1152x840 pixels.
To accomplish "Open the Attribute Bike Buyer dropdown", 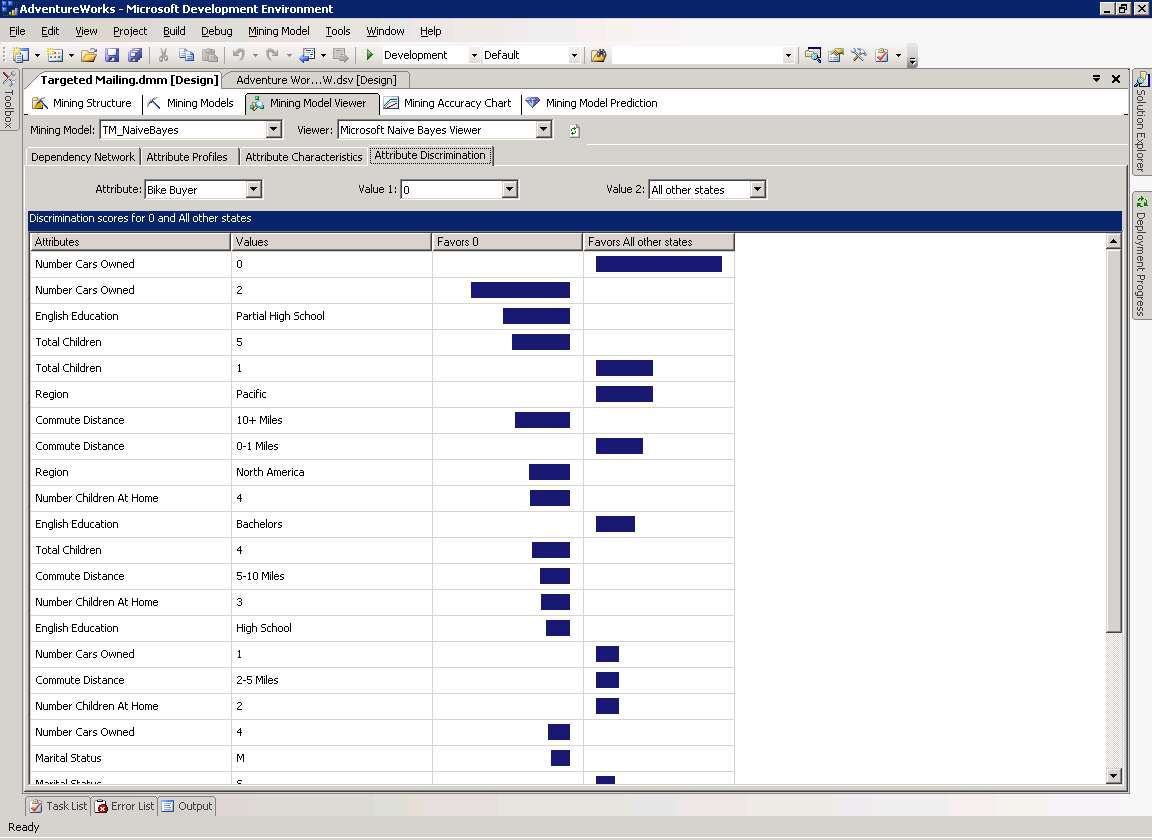I will pyautogui.click(x=253, y=190).
